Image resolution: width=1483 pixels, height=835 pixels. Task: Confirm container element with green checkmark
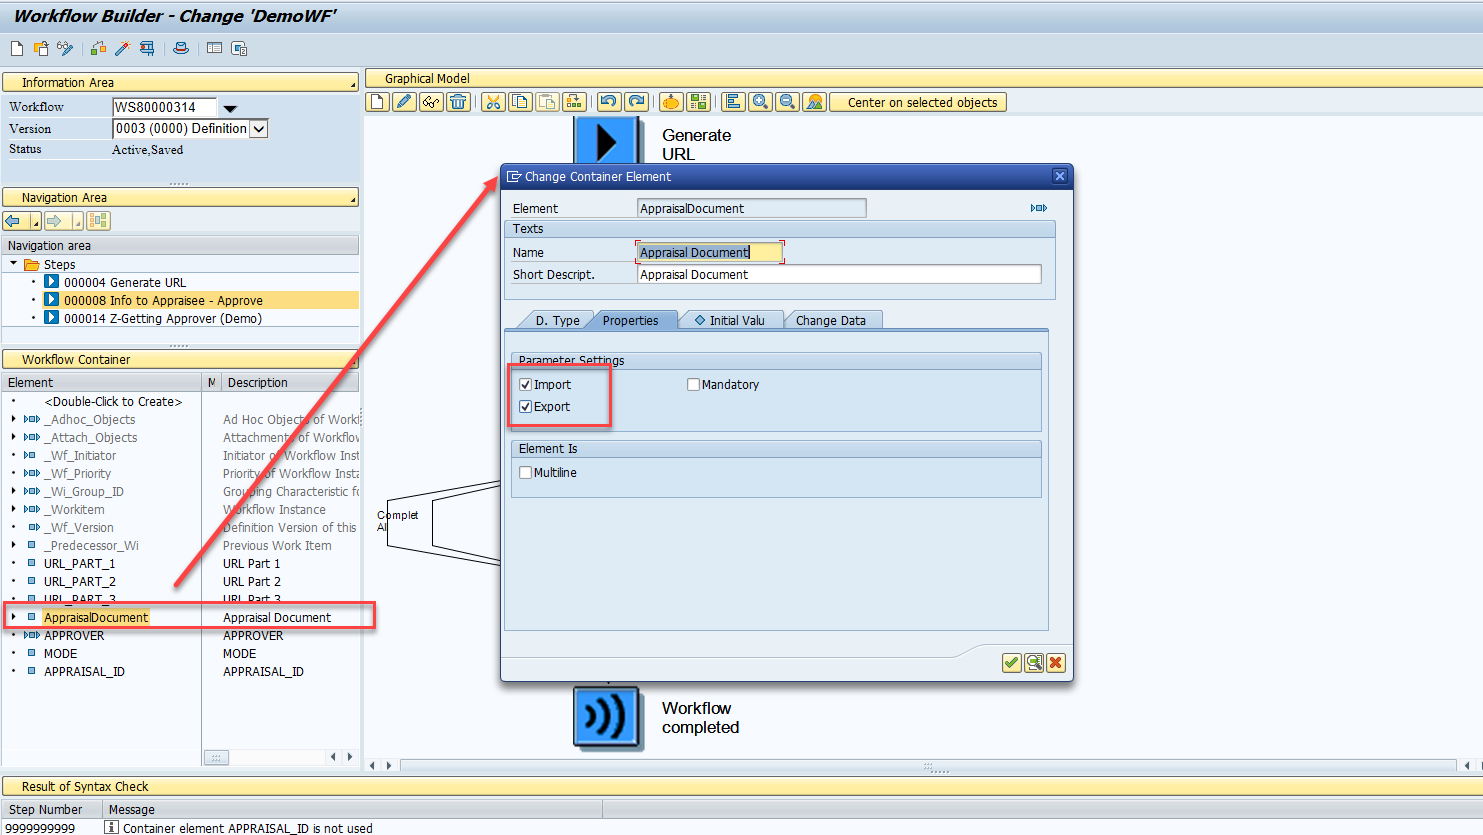[x=1011, y=663]
